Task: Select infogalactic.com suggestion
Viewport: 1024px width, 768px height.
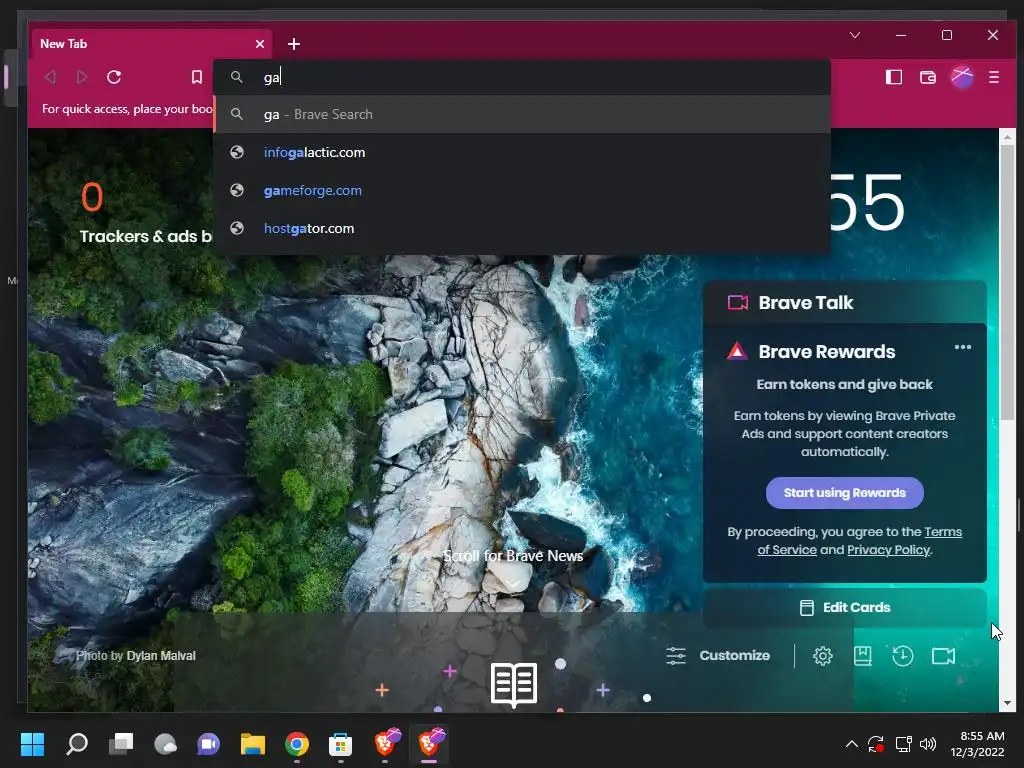Action: pyautogui.click(x=522, y=152)
